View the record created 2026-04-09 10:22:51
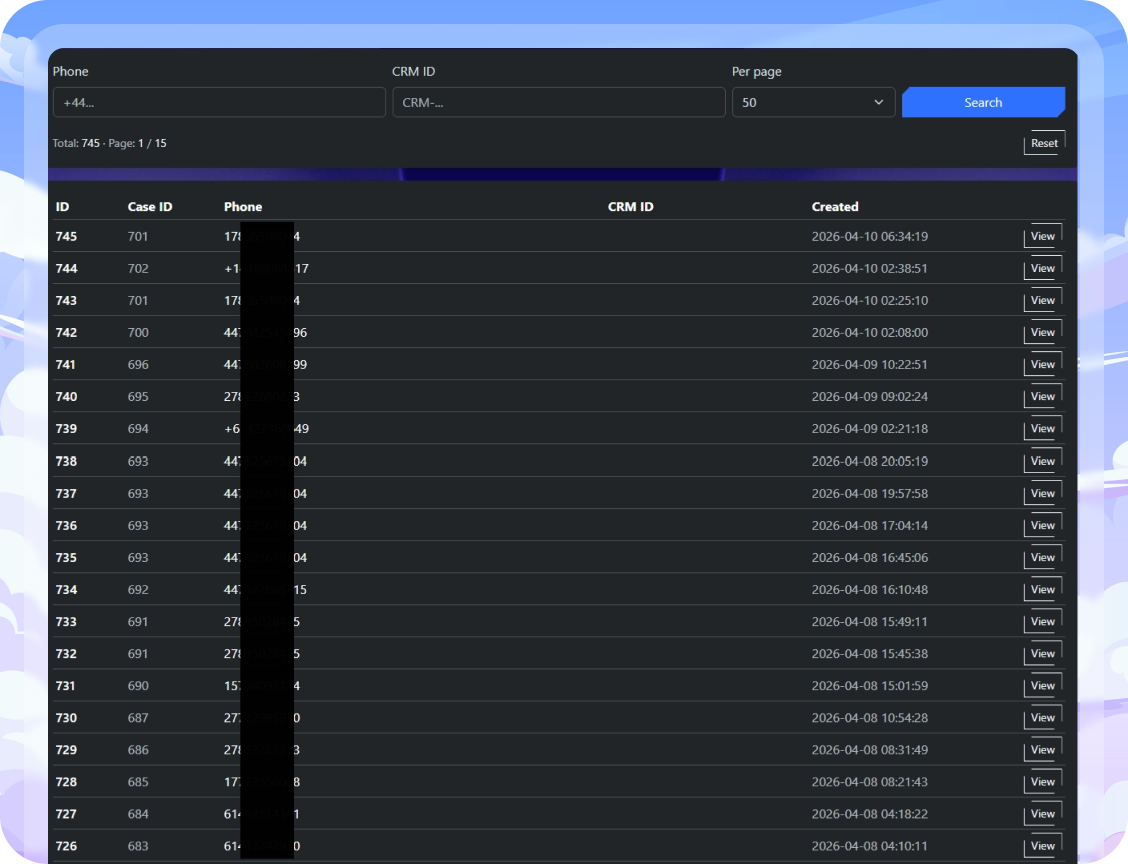 (1041, 364)
